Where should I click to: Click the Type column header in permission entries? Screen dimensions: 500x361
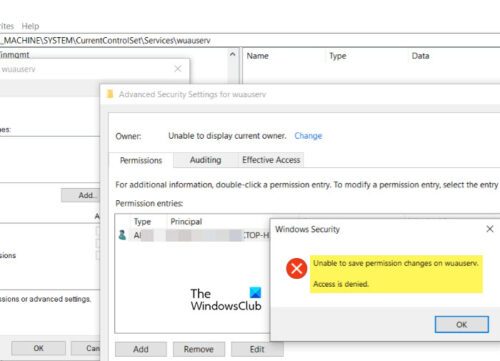142,222
